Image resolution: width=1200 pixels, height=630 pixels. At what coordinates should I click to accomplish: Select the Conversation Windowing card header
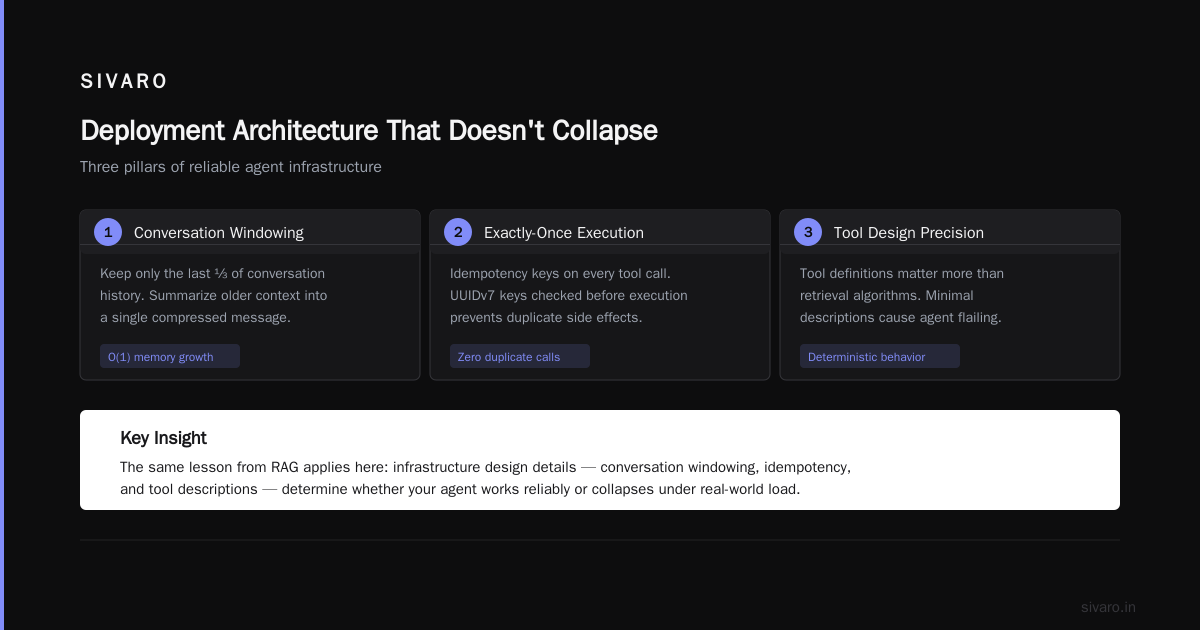click(250, 232)
